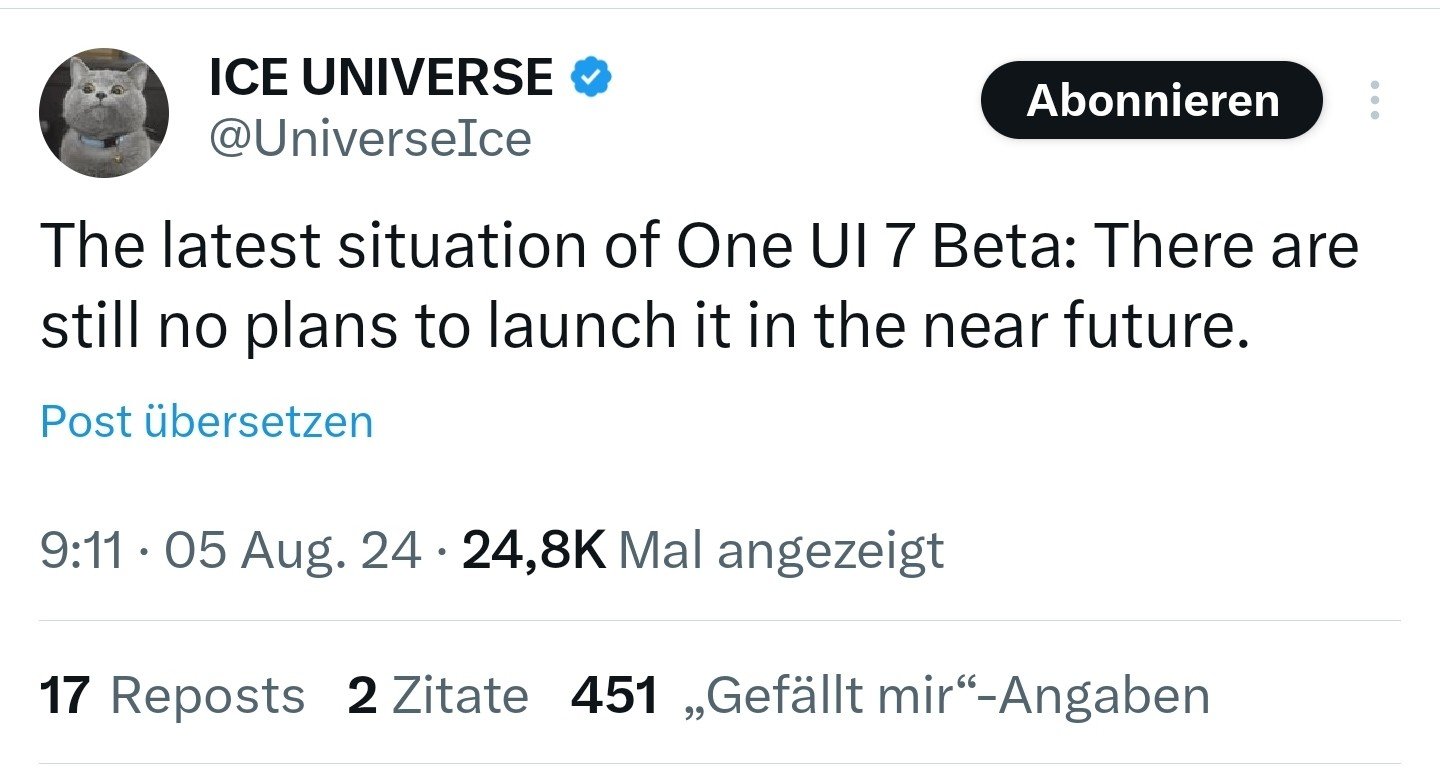1440x772 pixels.
Task: Click the blue verified badge
Action: [x=590, y=77]
